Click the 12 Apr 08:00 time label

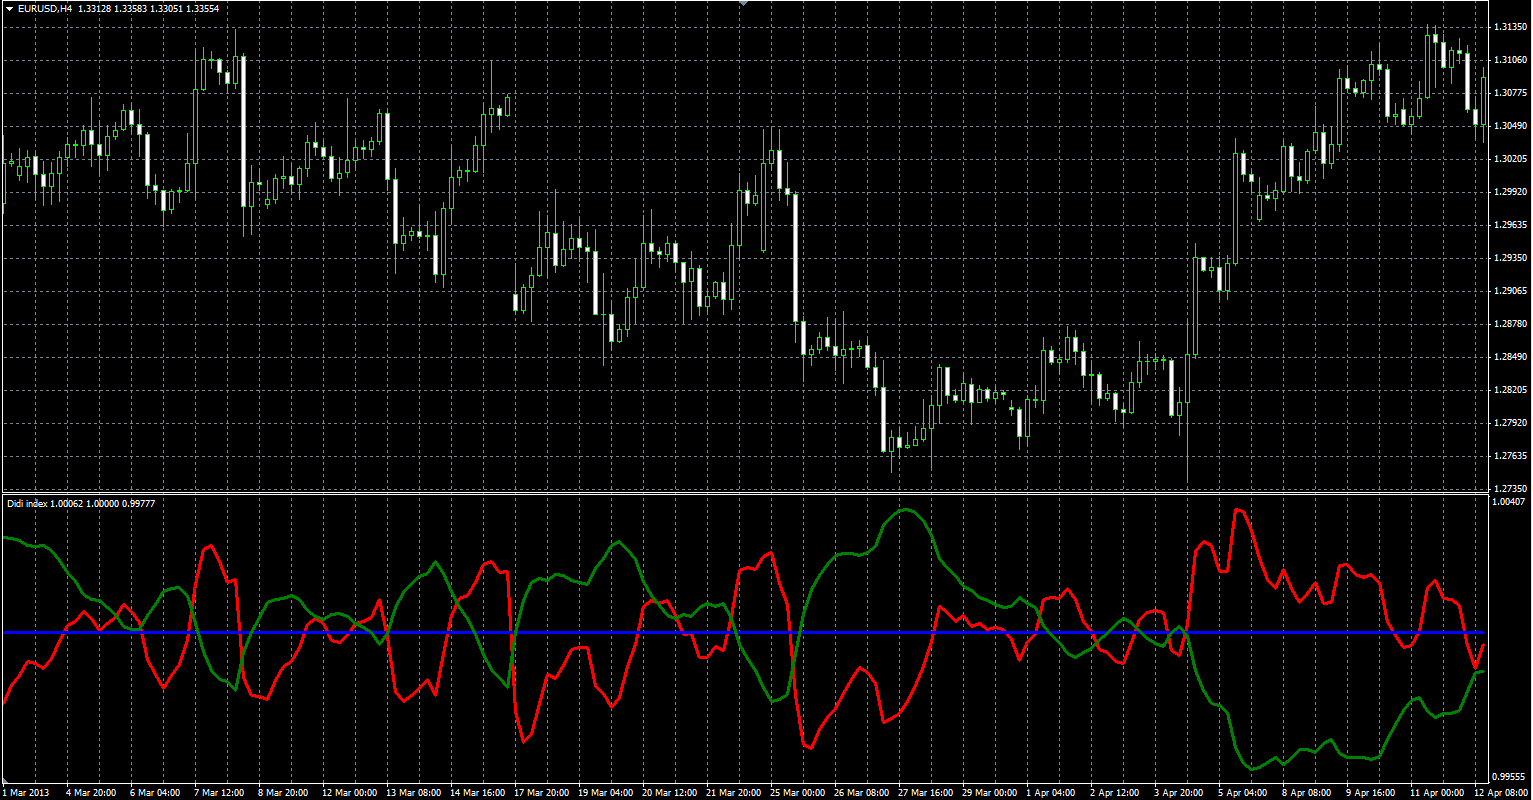tap(1499, 793)
